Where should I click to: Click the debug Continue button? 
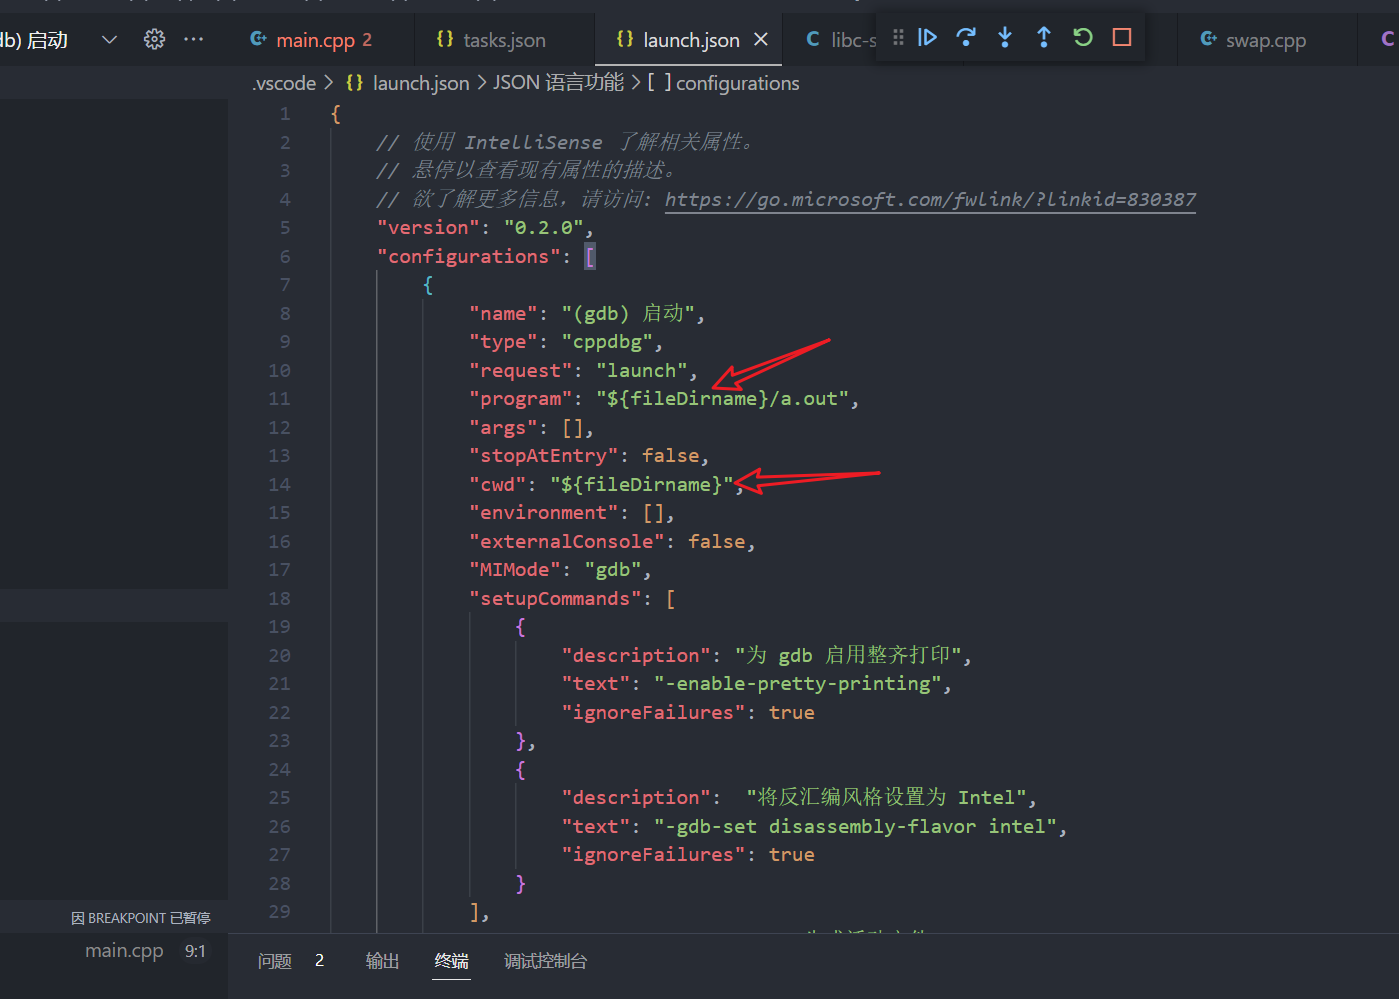[x=927, y=38]
